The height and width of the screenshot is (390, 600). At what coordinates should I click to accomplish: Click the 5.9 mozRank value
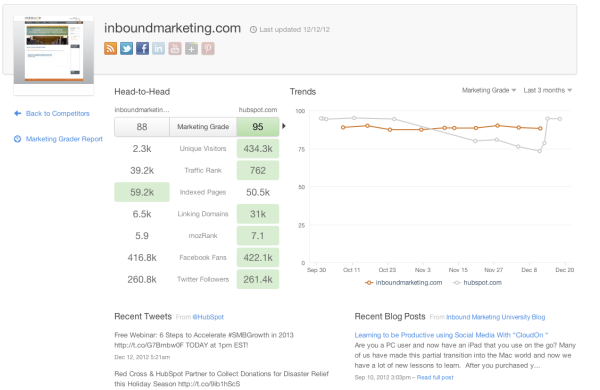(142, 236)
